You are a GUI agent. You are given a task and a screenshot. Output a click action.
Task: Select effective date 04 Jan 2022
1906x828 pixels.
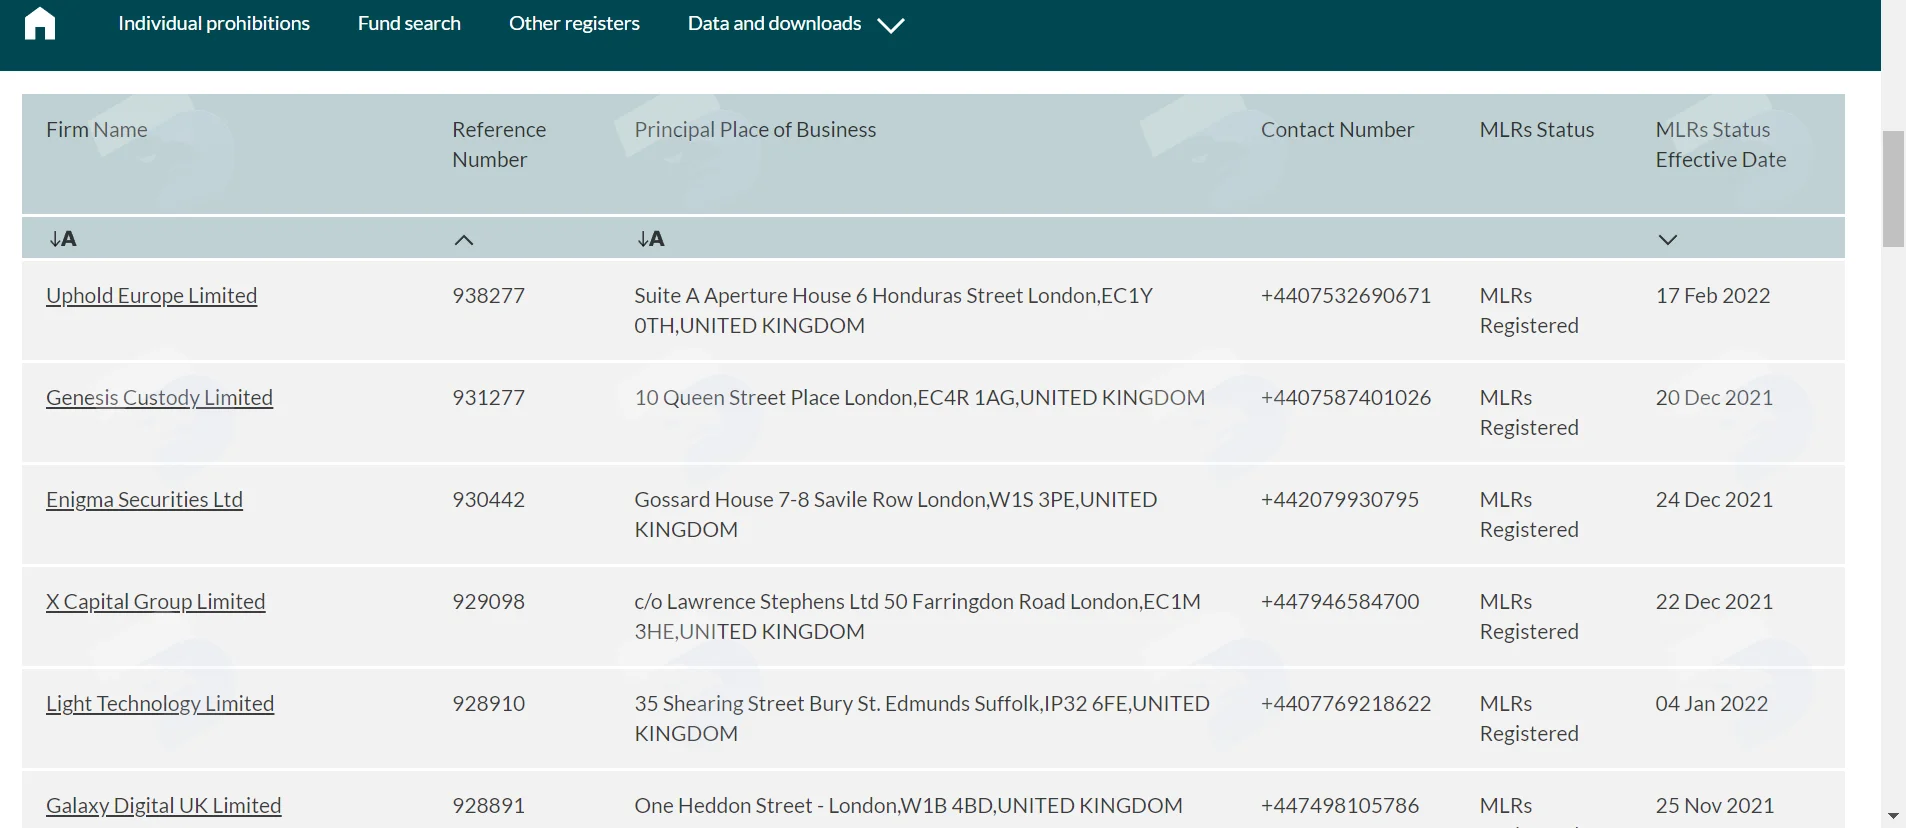pos(1712,704)
